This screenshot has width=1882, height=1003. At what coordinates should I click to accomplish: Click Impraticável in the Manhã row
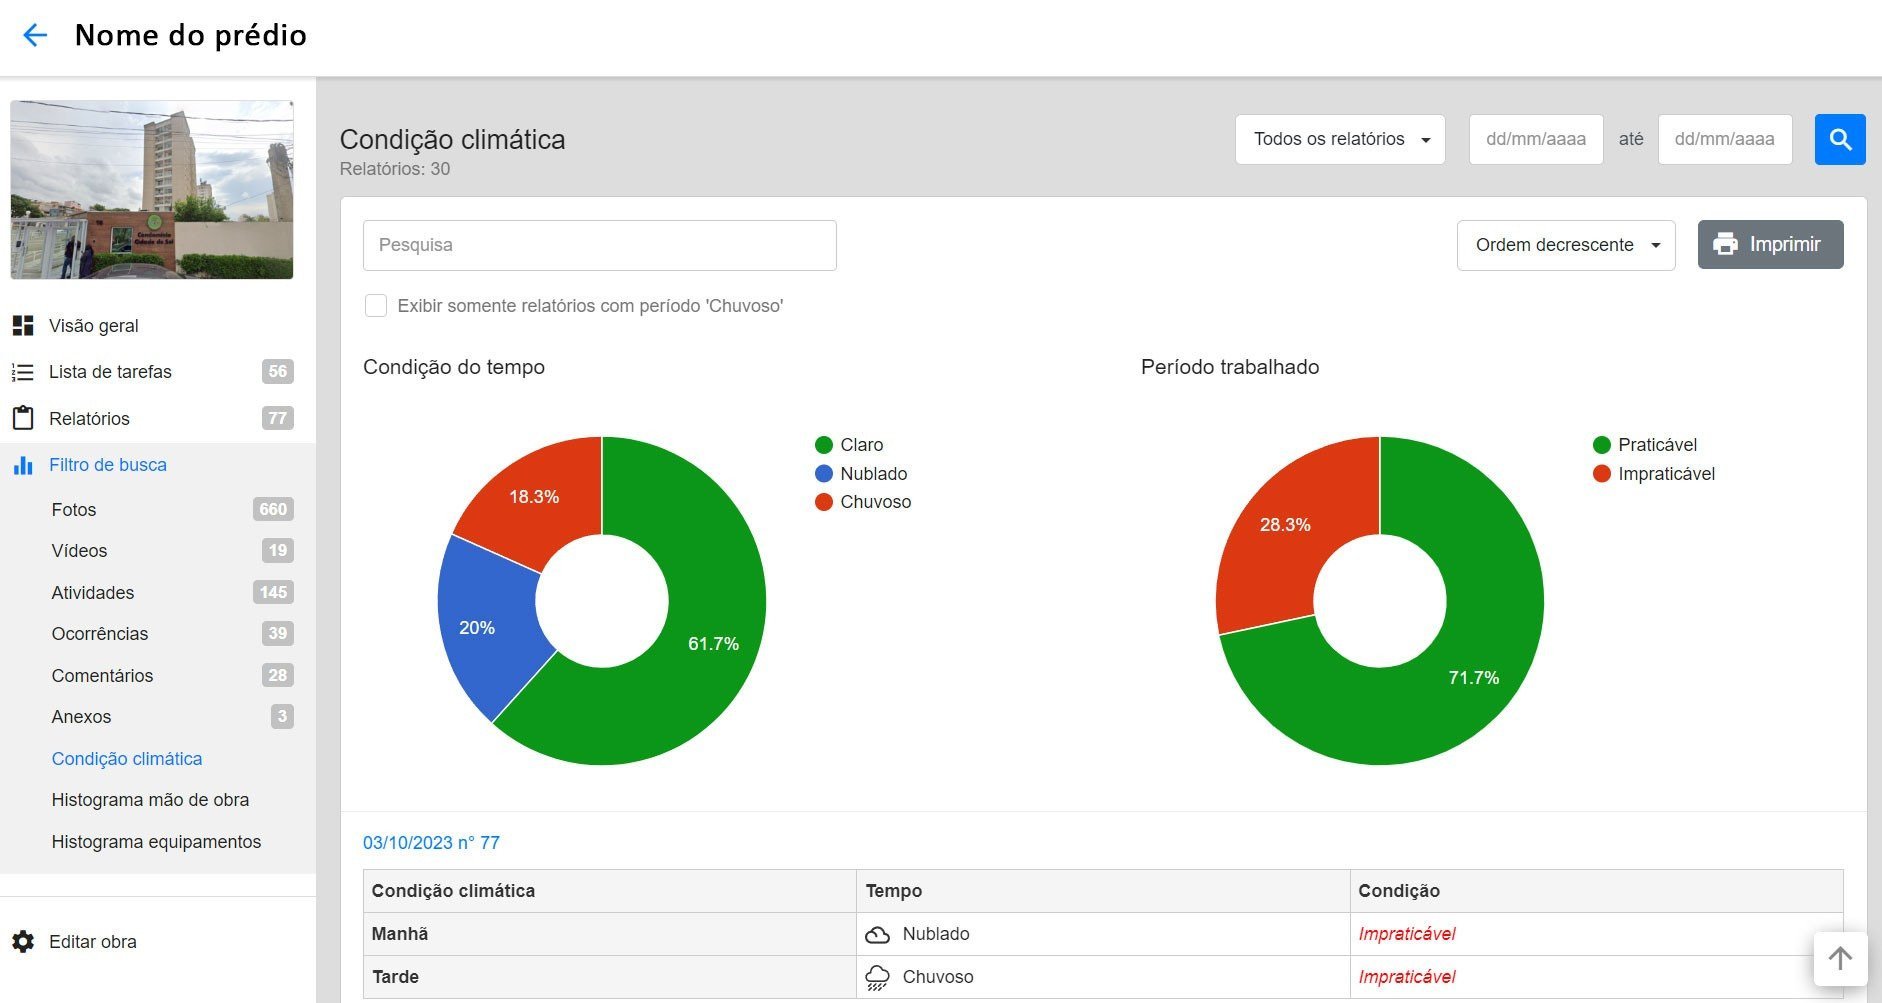(1407, 934)
